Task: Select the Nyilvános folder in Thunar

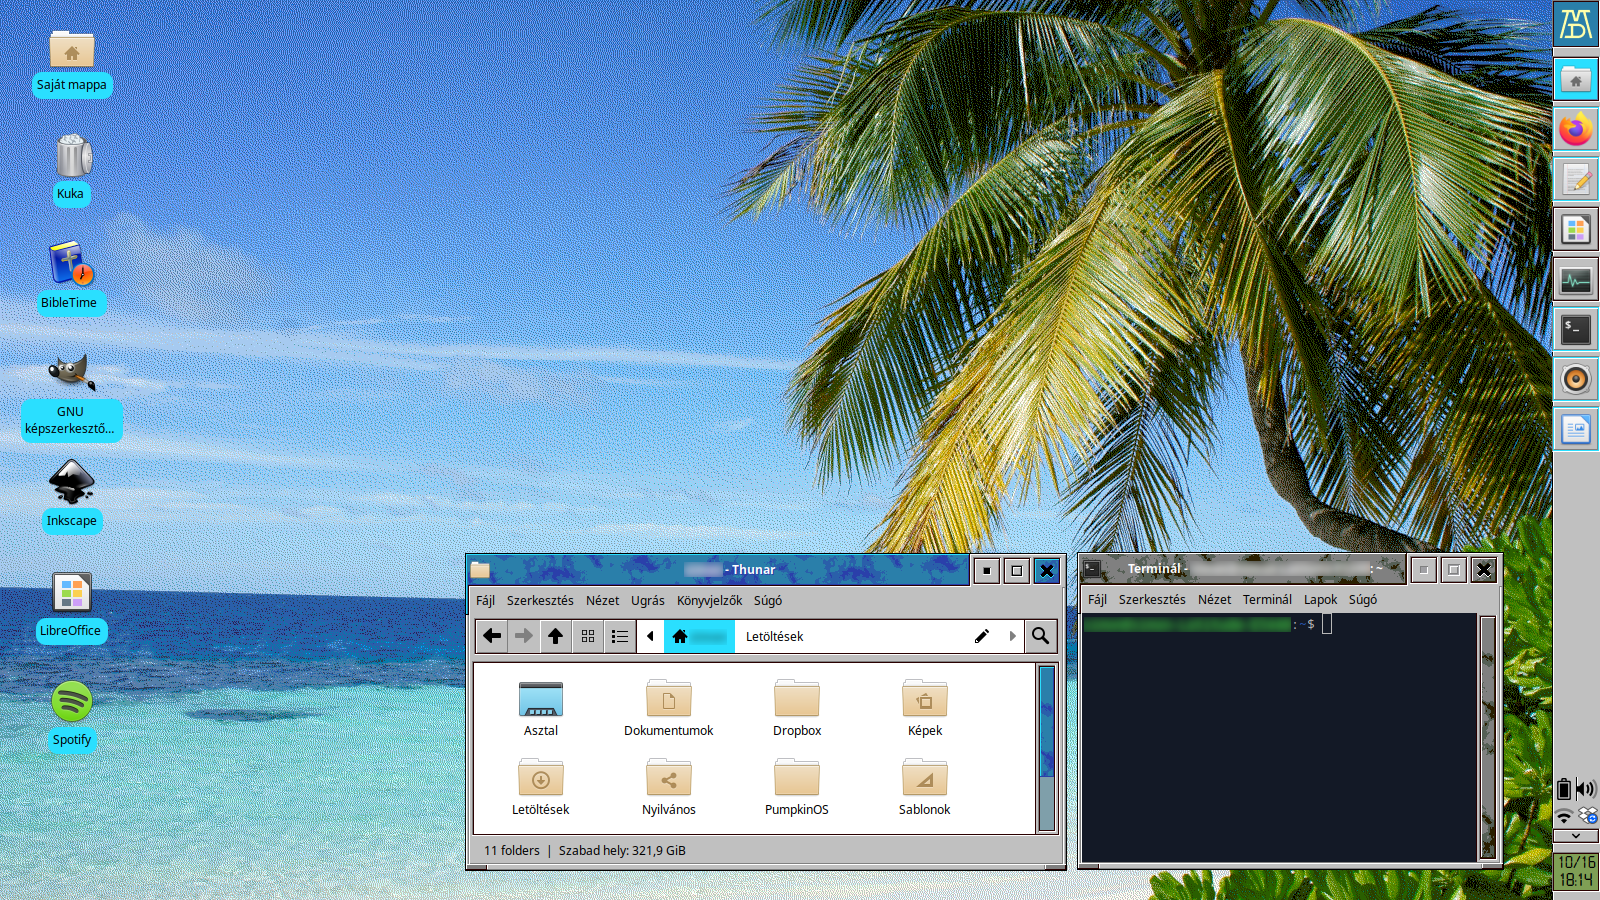Action: 669,788
